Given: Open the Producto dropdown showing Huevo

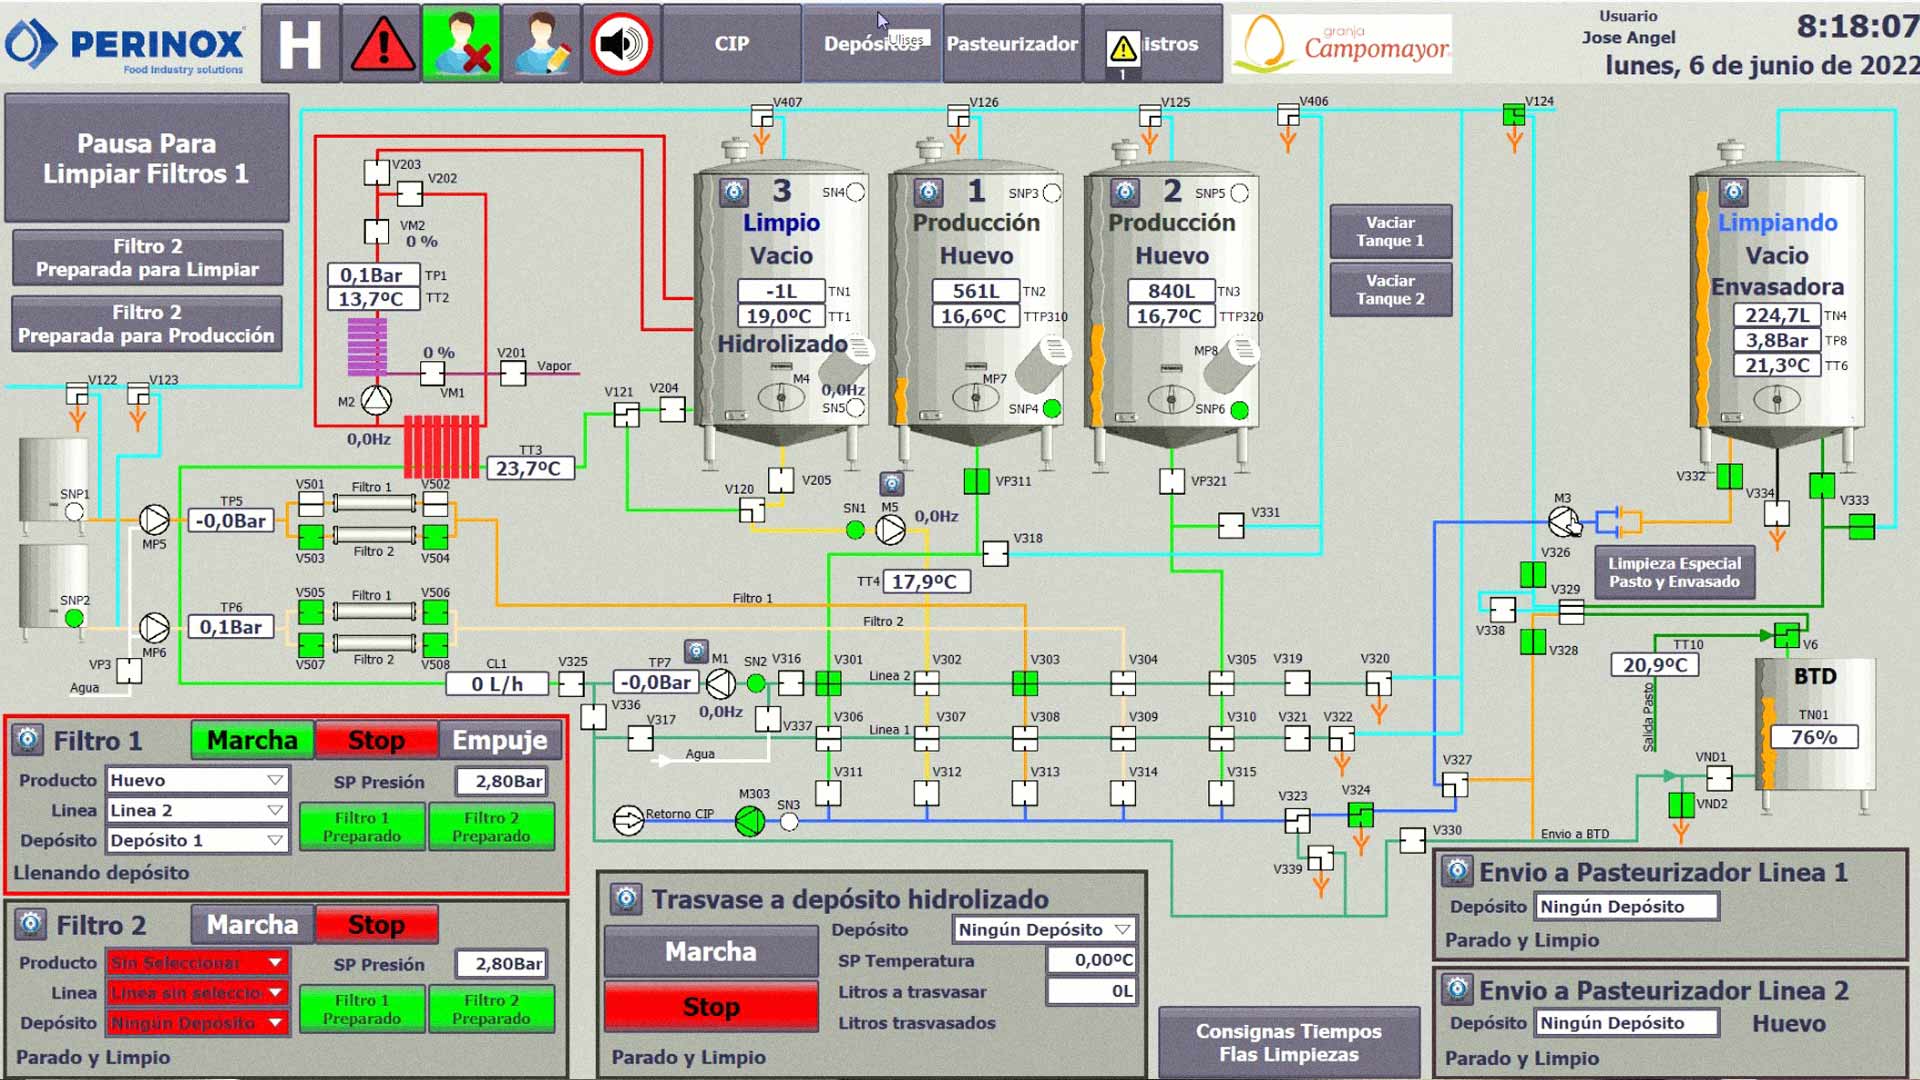Looking at the screenshot, I should click(196, 780).
